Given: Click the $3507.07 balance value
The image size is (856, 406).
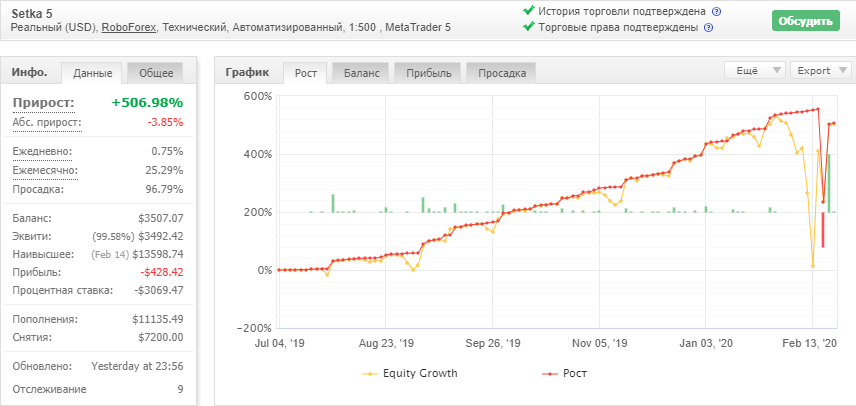Looking at the screenshot, I should tap(161, 218).
